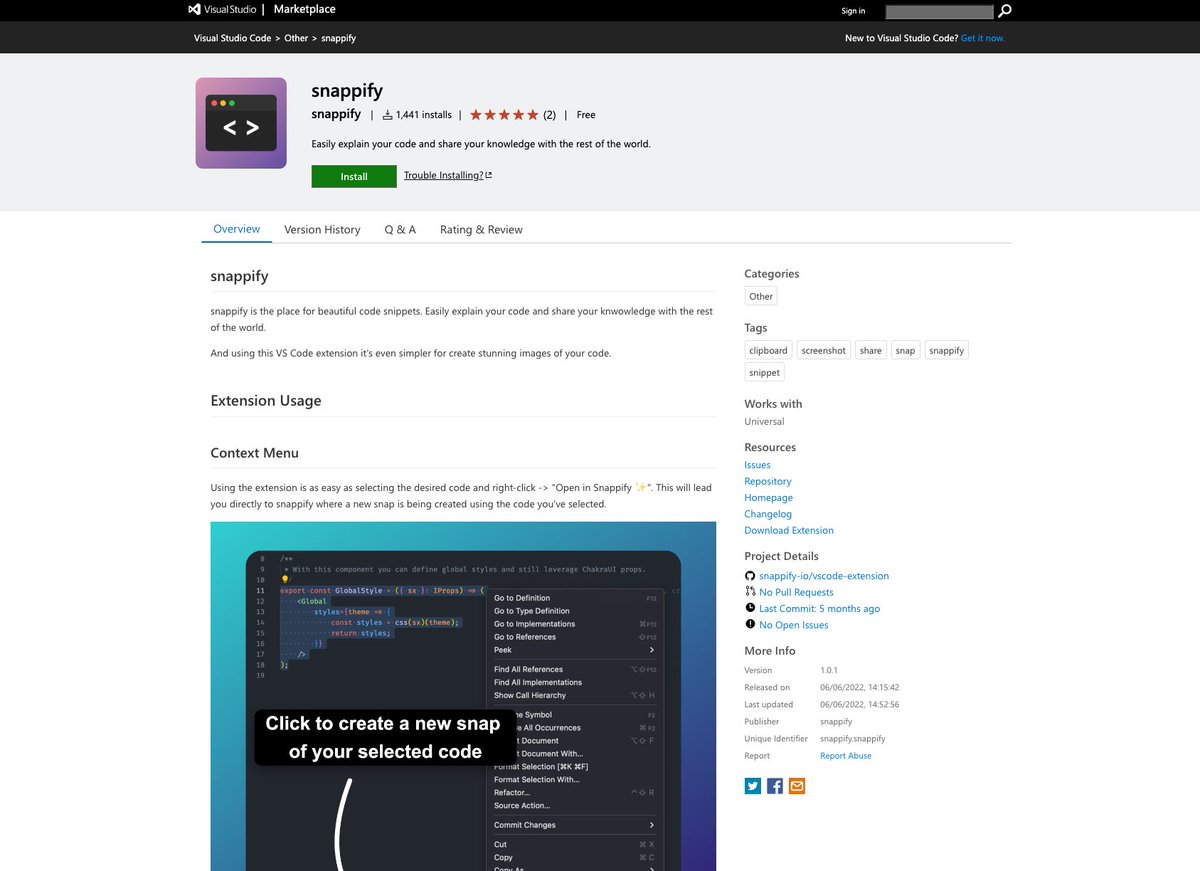Click the snippet tag

764,372
